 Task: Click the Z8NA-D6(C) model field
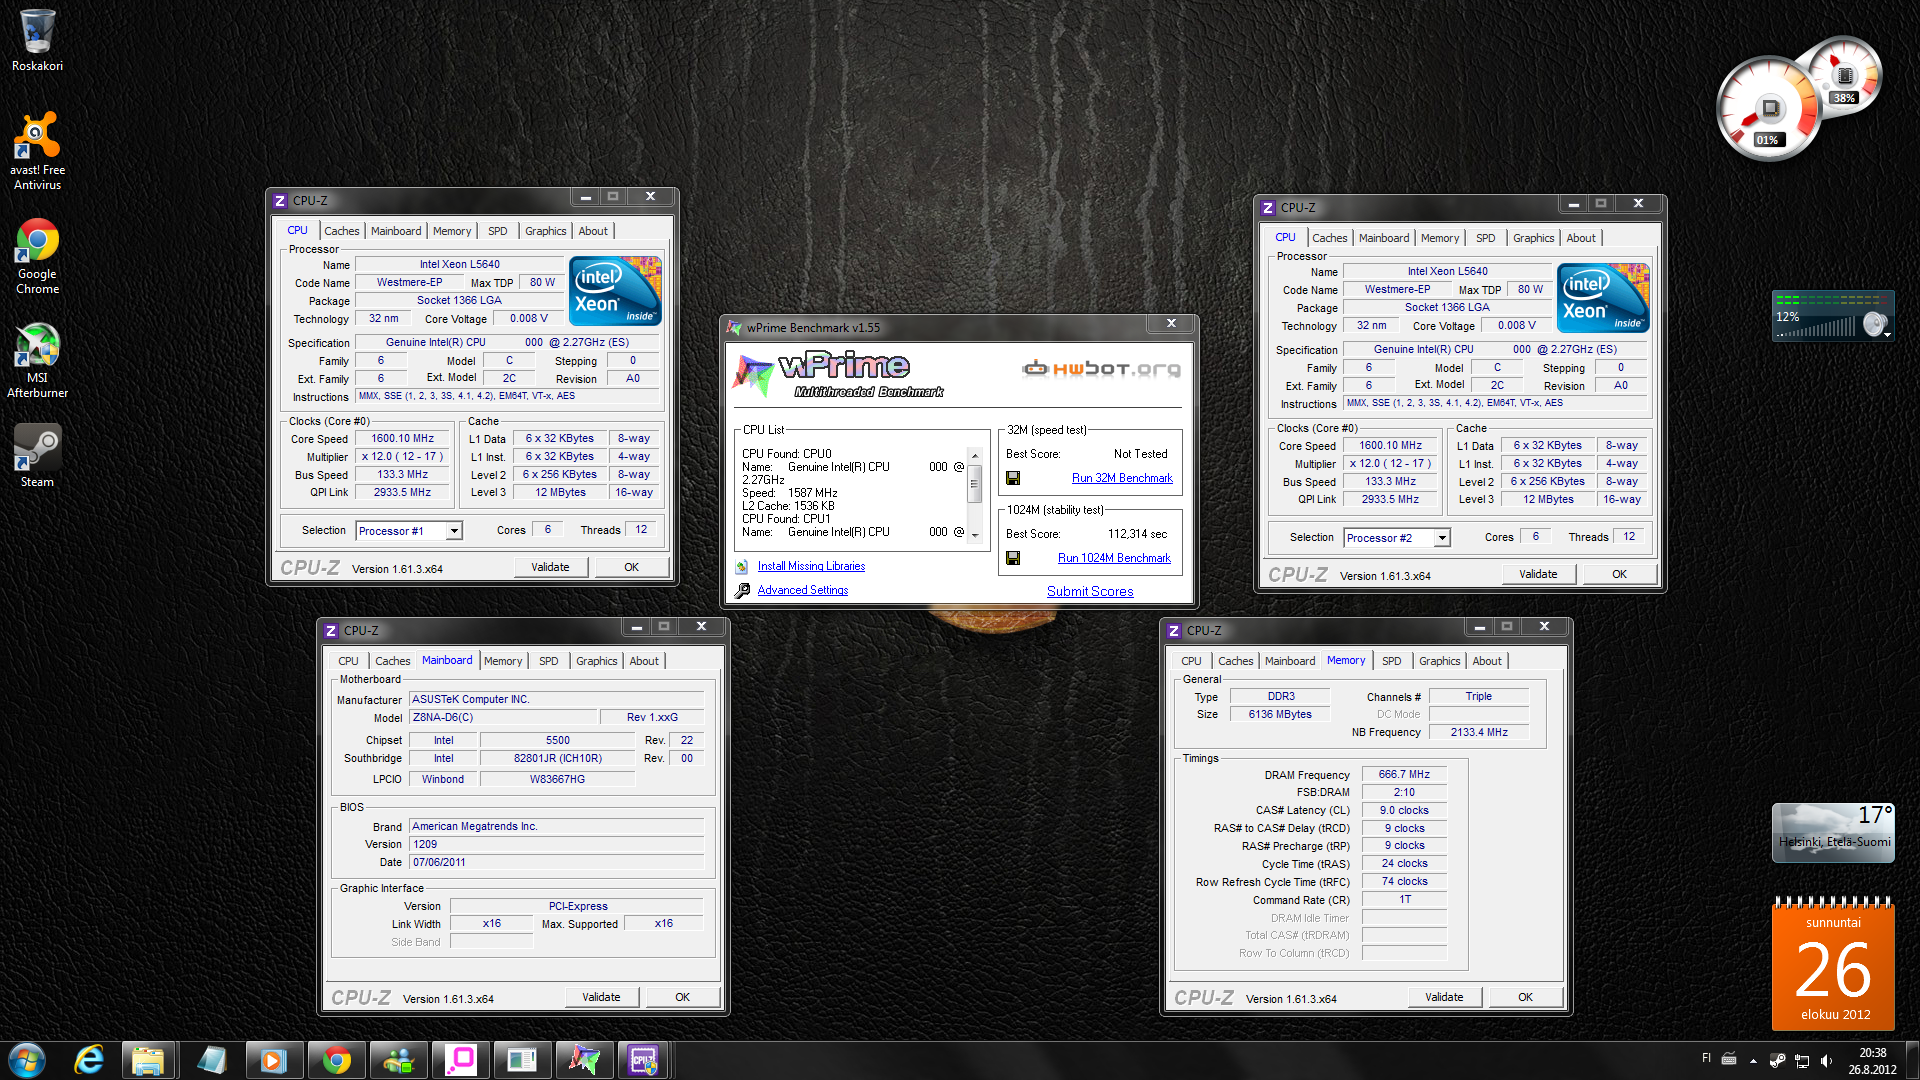point(503,717)
